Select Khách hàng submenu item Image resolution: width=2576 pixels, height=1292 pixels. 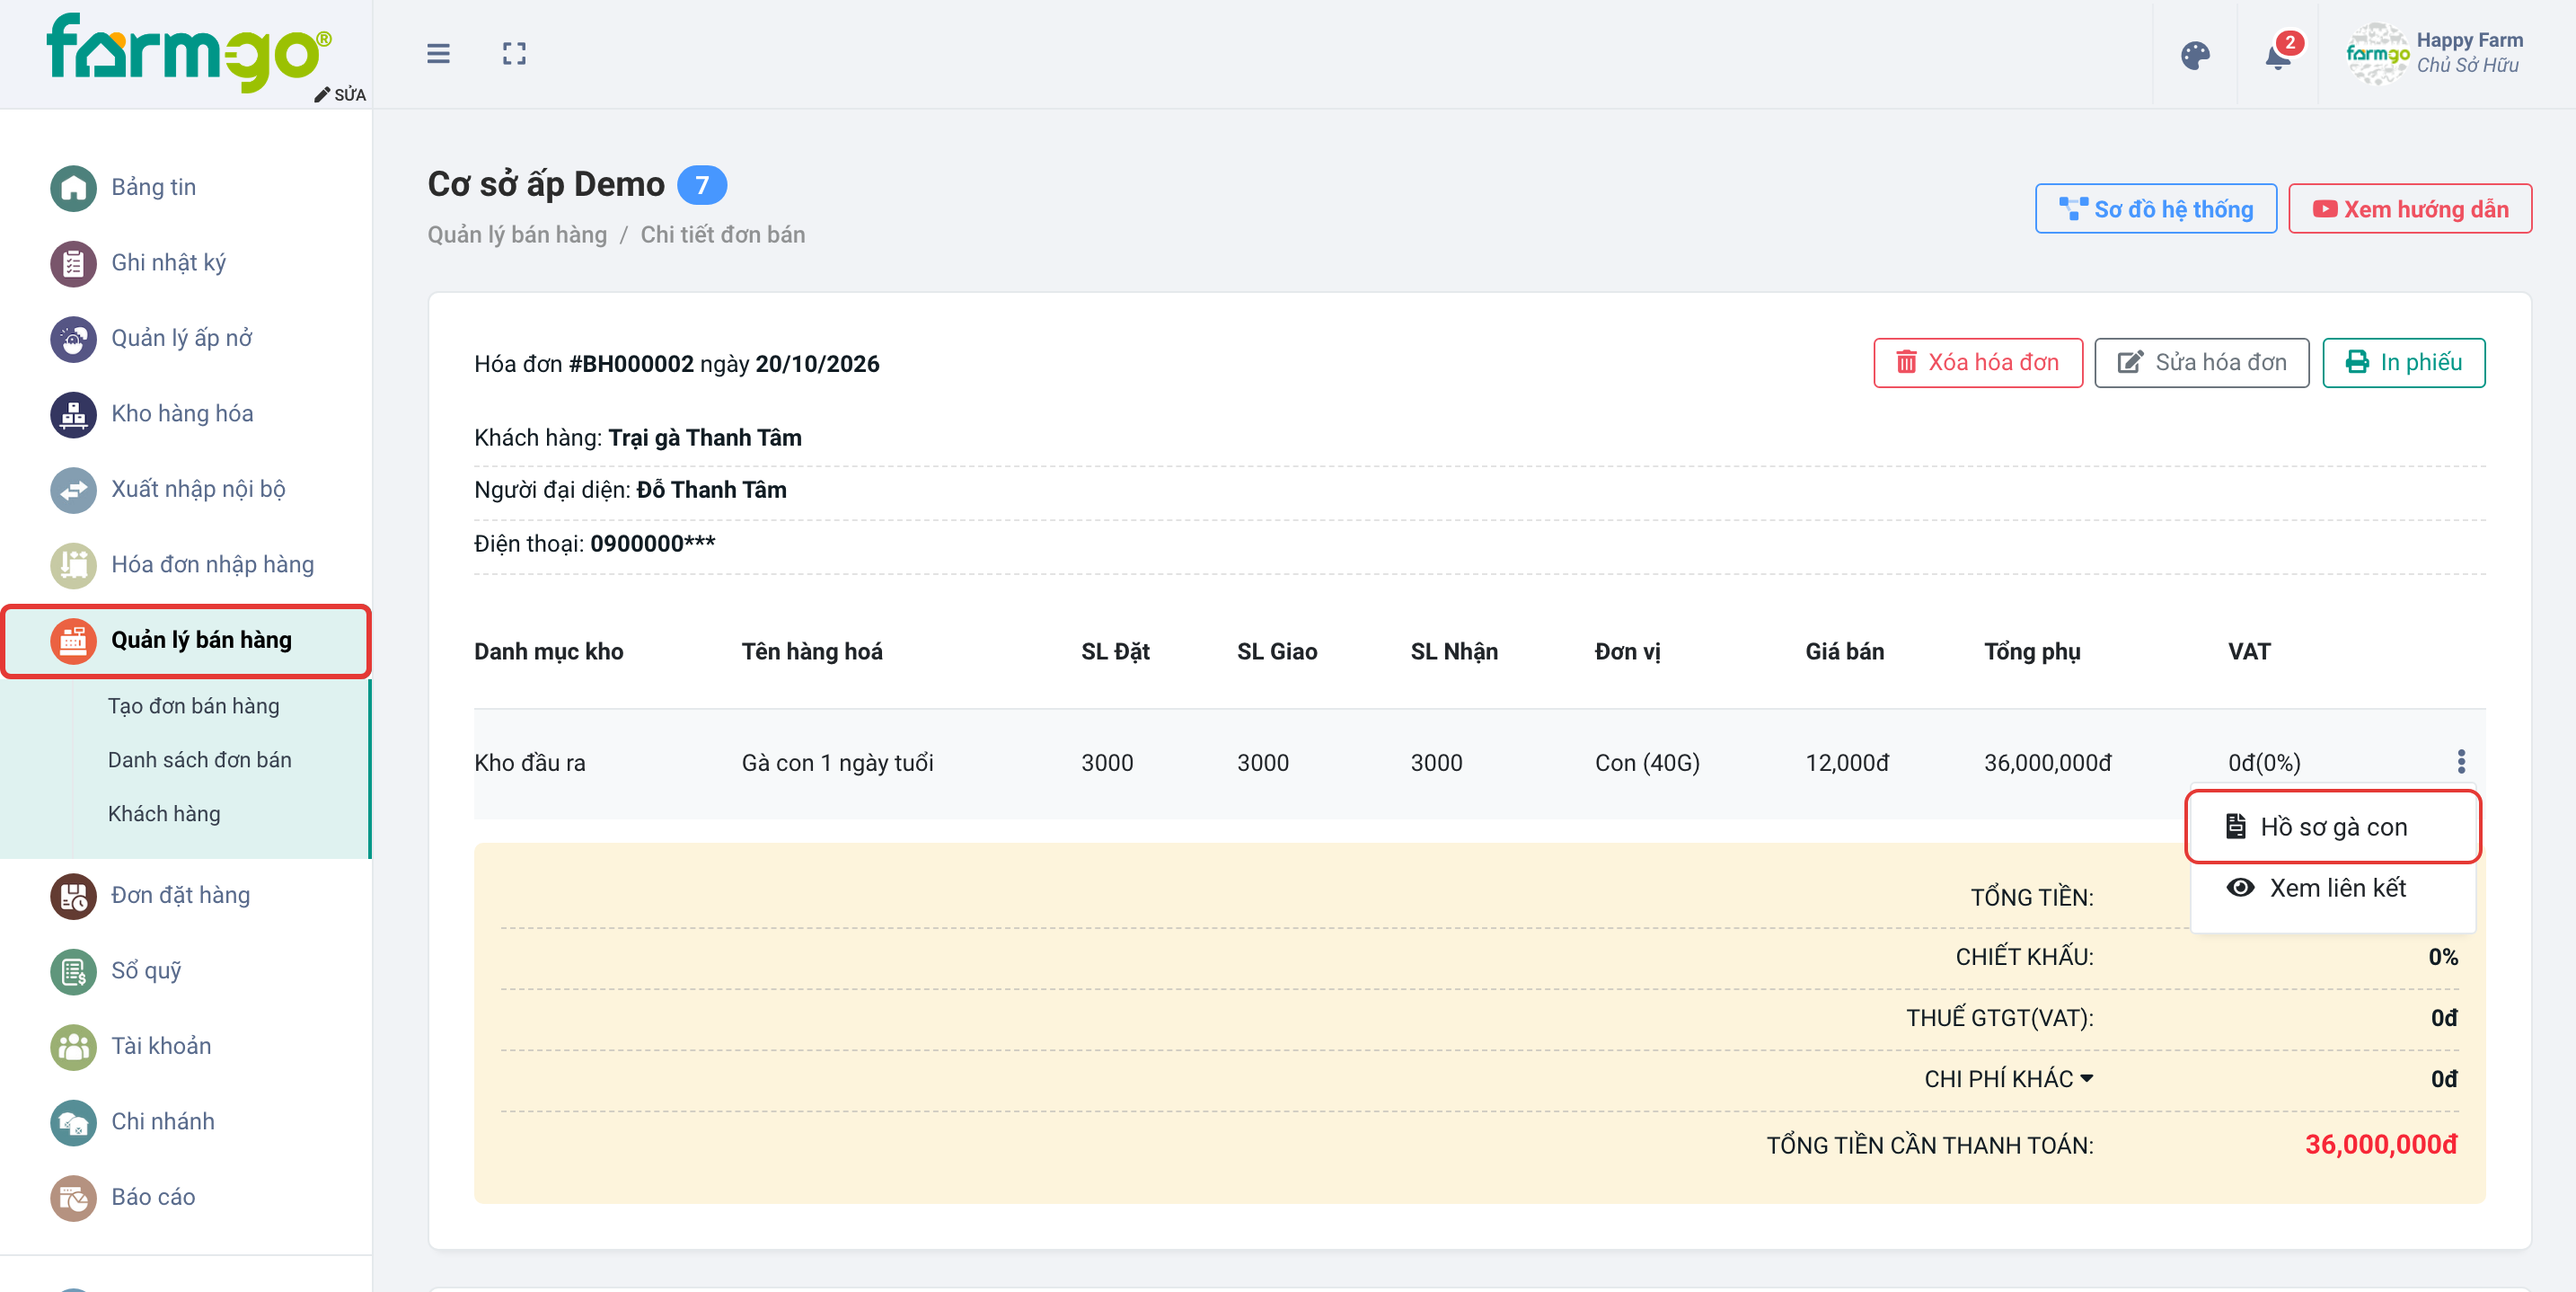pyautogui.click(x=164, y=814)
